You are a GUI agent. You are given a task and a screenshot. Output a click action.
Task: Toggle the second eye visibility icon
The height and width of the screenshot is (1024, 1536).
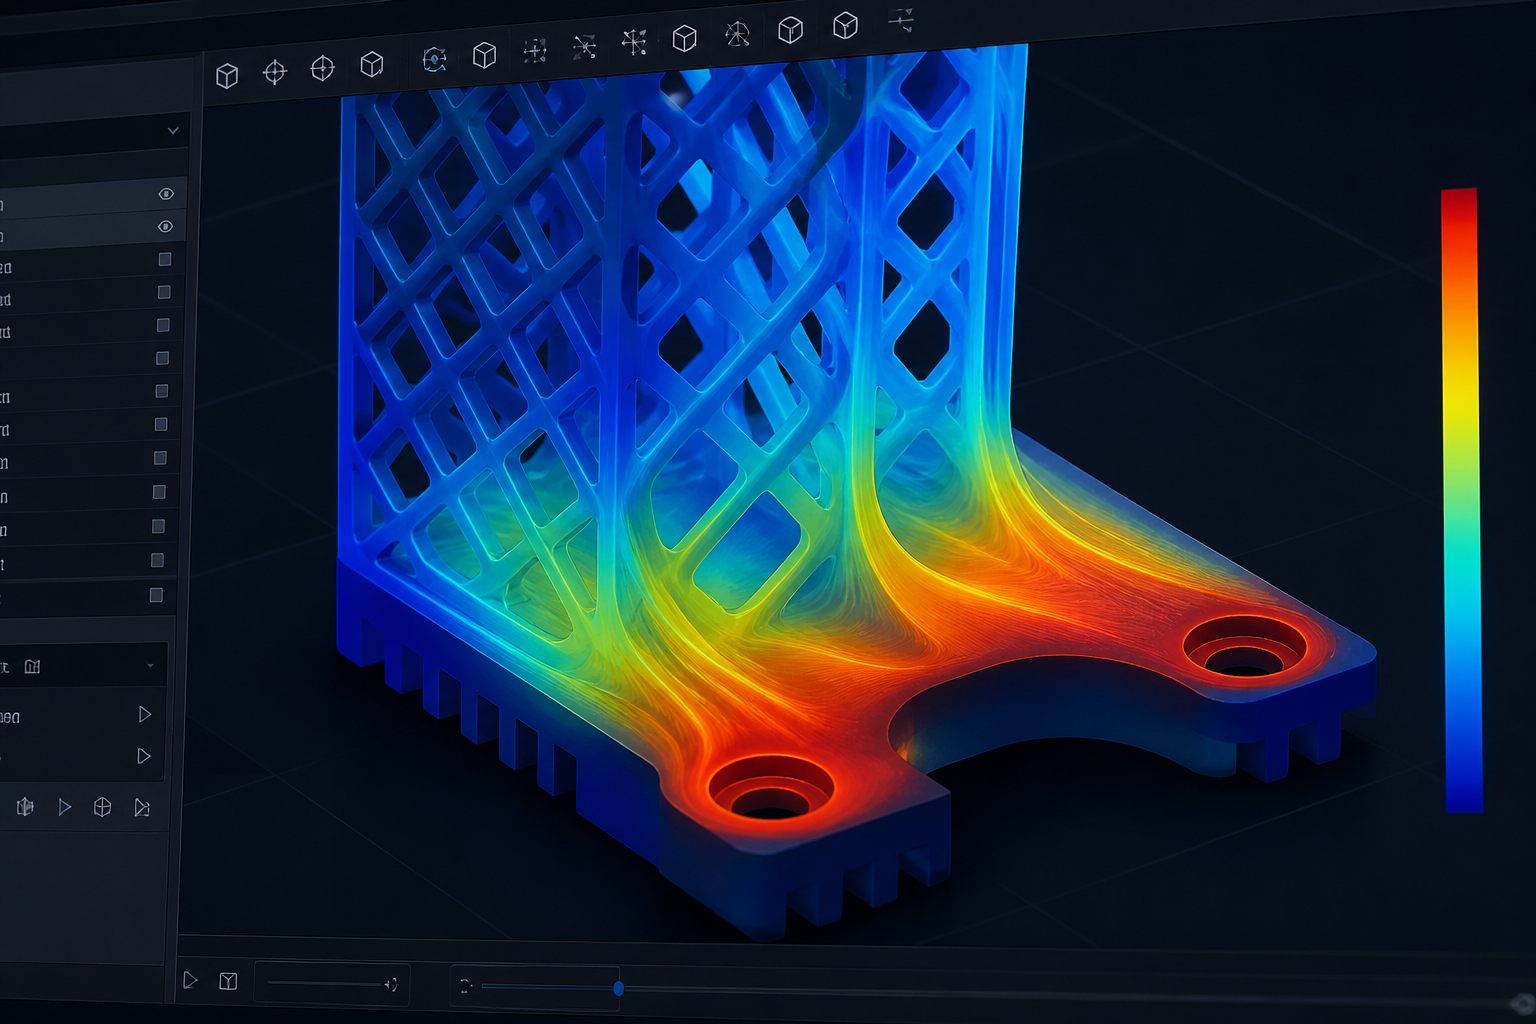point(166,227)
